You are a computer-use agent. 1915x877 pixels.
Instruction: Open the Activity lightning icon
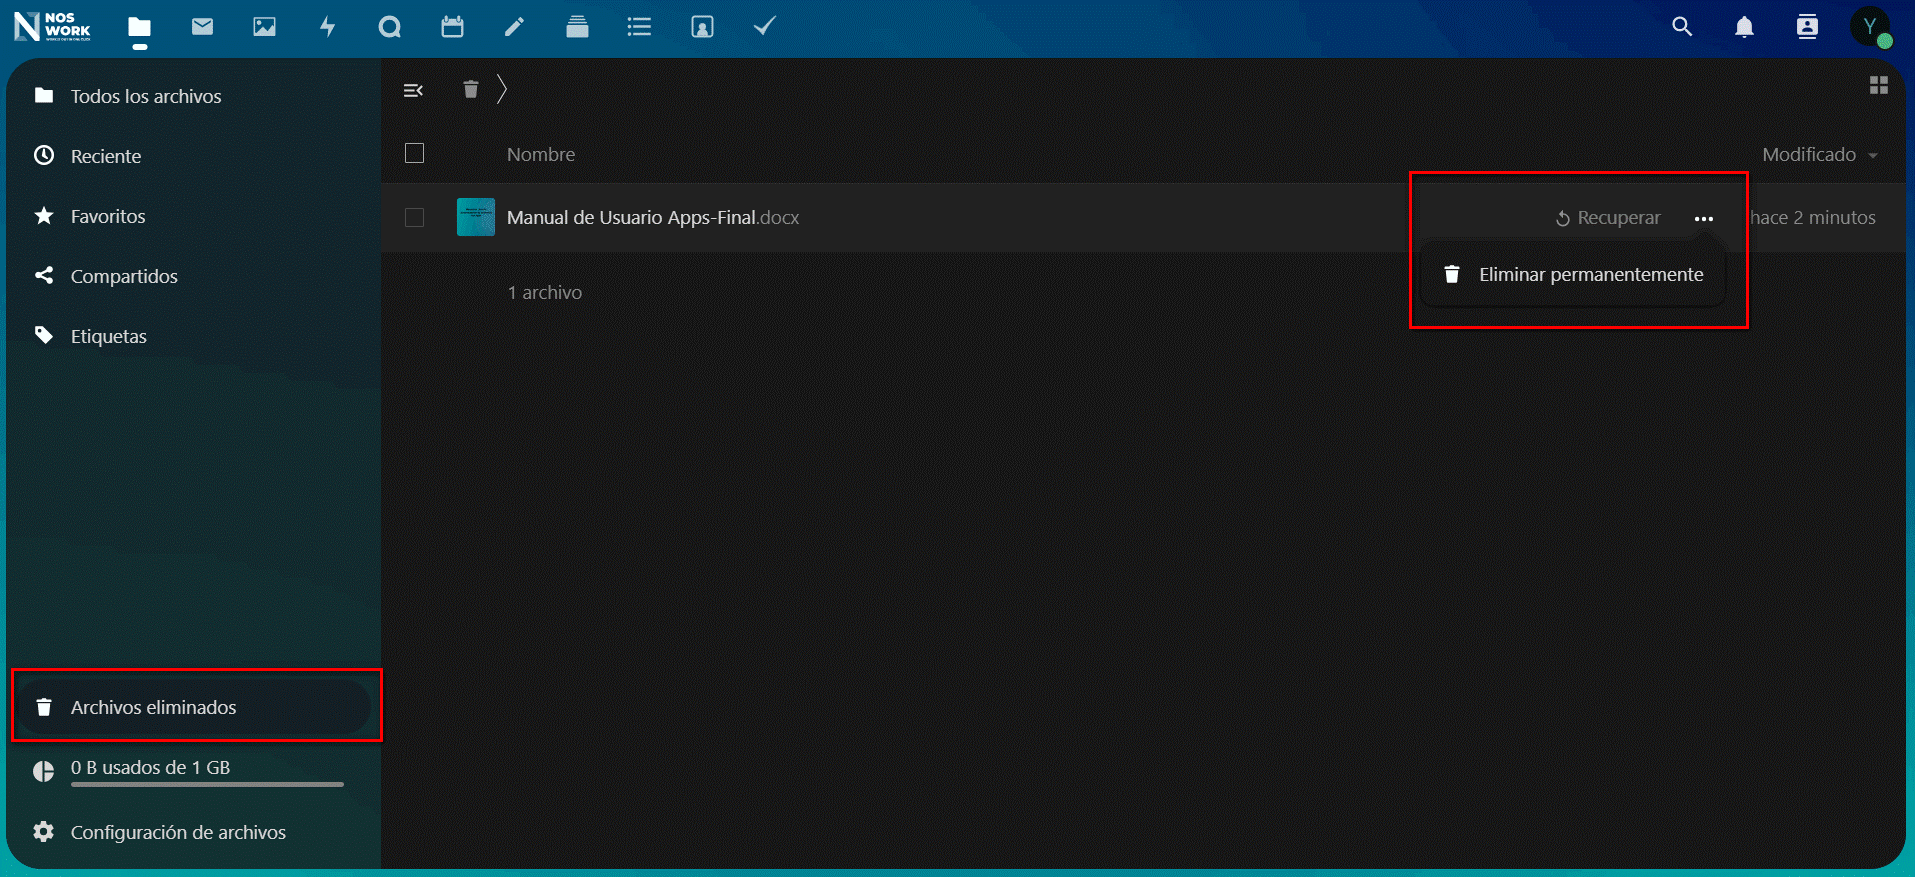pyautogui.click(x=327, y=27)
